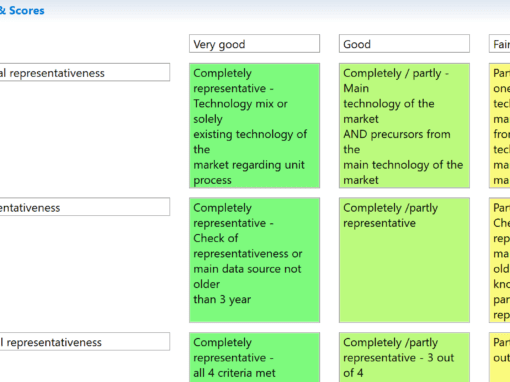Click the green 'Technology mix or solely' cell

254,126
